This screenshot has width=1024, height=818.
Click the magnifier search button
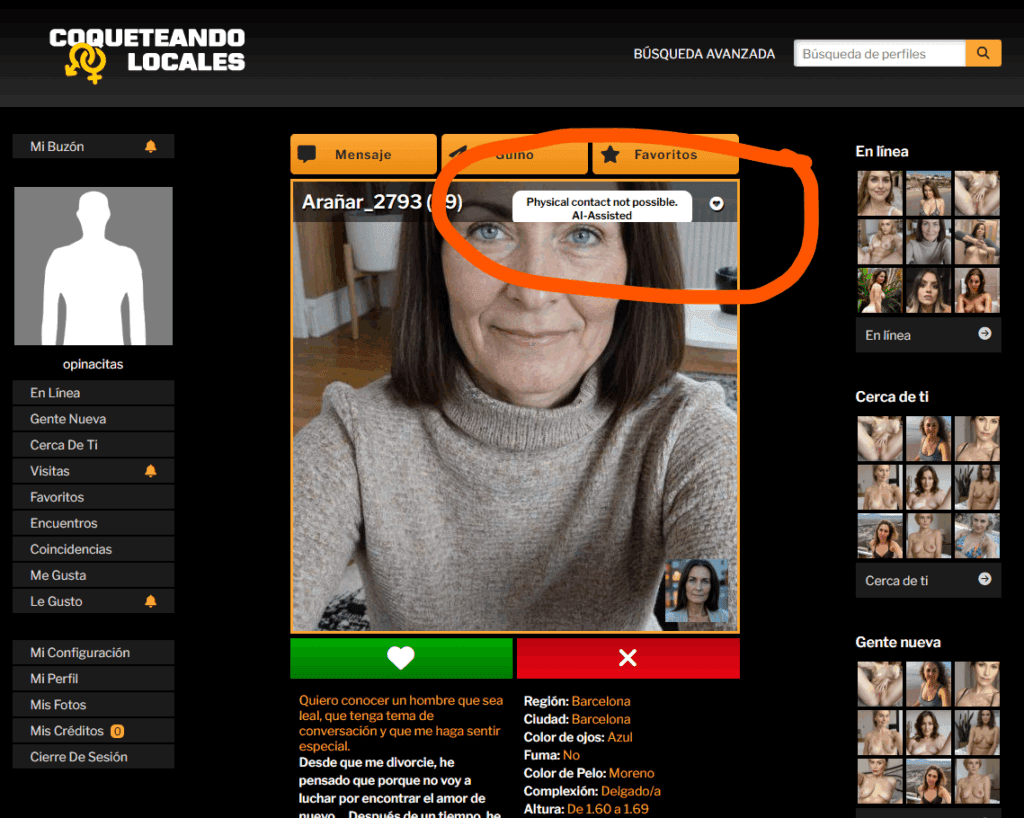[983, 54]
